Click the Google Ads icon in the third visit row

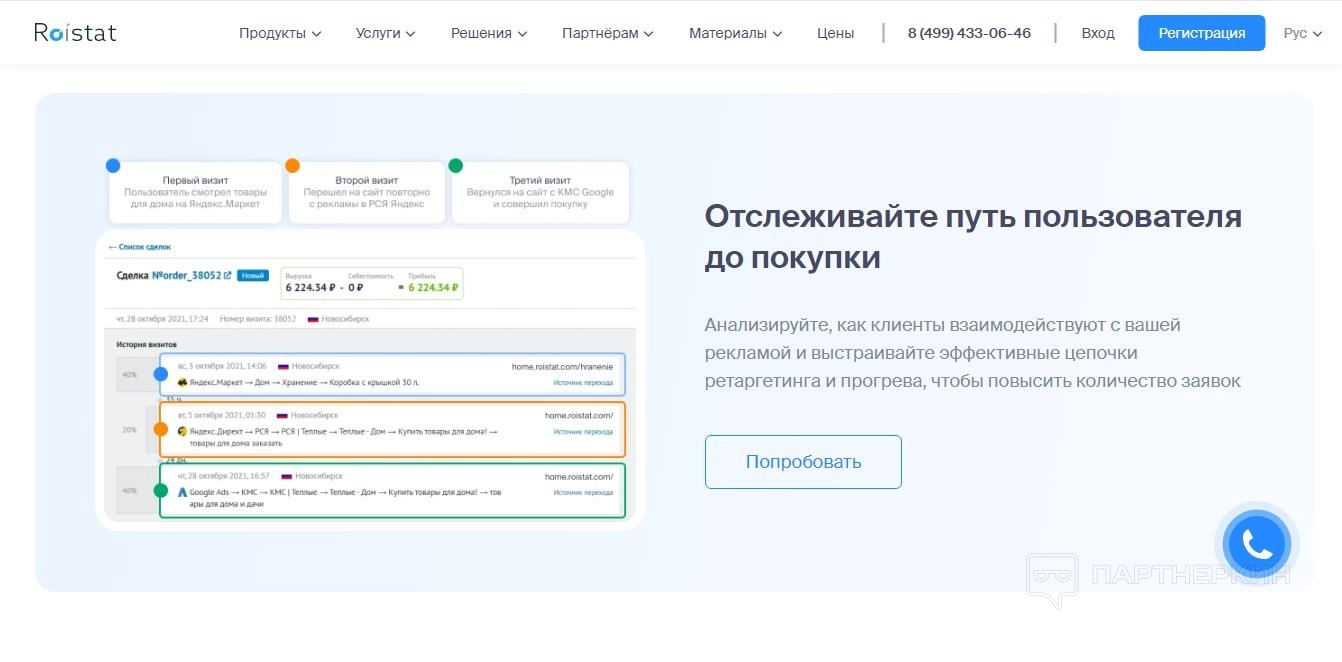tap(182, 492)
